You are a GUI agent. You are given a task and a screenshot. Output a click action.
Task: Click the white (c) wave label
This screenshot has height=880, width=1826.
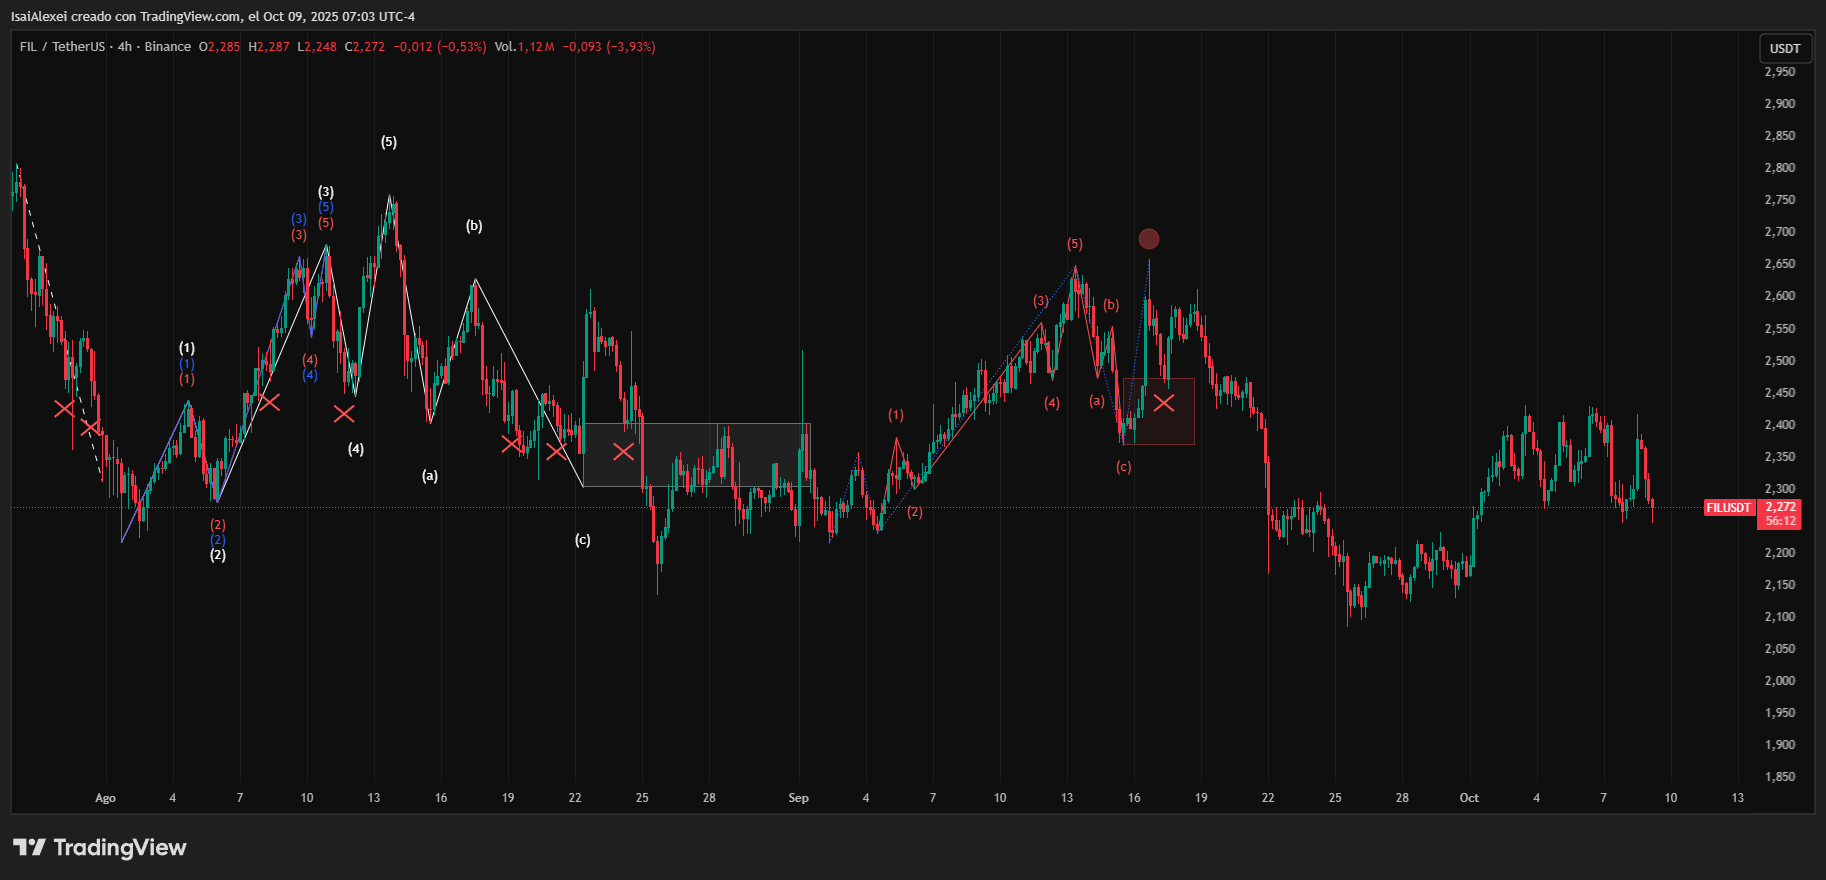coord(582,540)
